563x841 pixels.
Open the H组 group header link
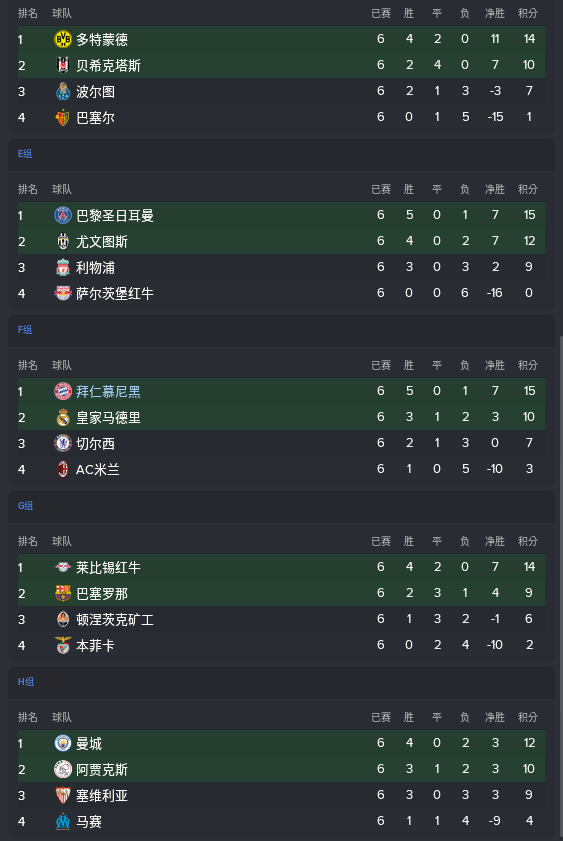click(26, 682)
